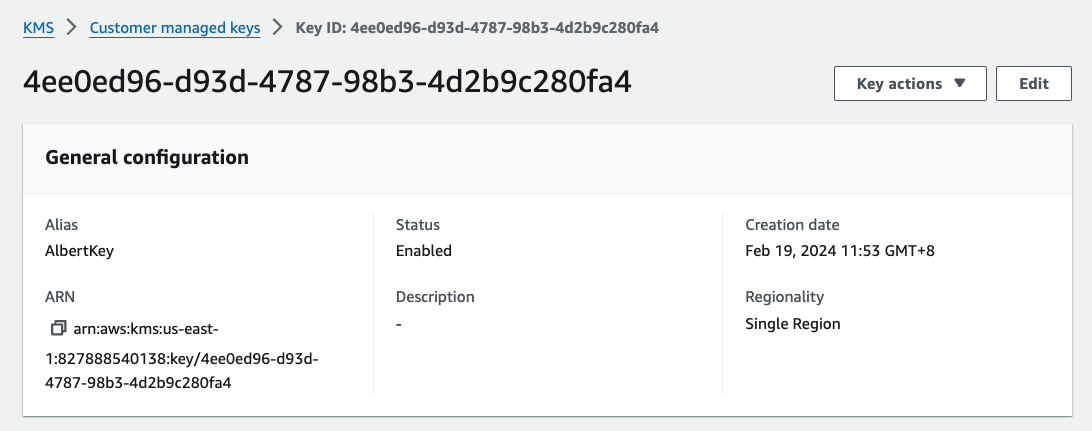Click the Regionality field label
This screenshot has height=431, width=1092.
pyautogui.click(x=784, y=297)
